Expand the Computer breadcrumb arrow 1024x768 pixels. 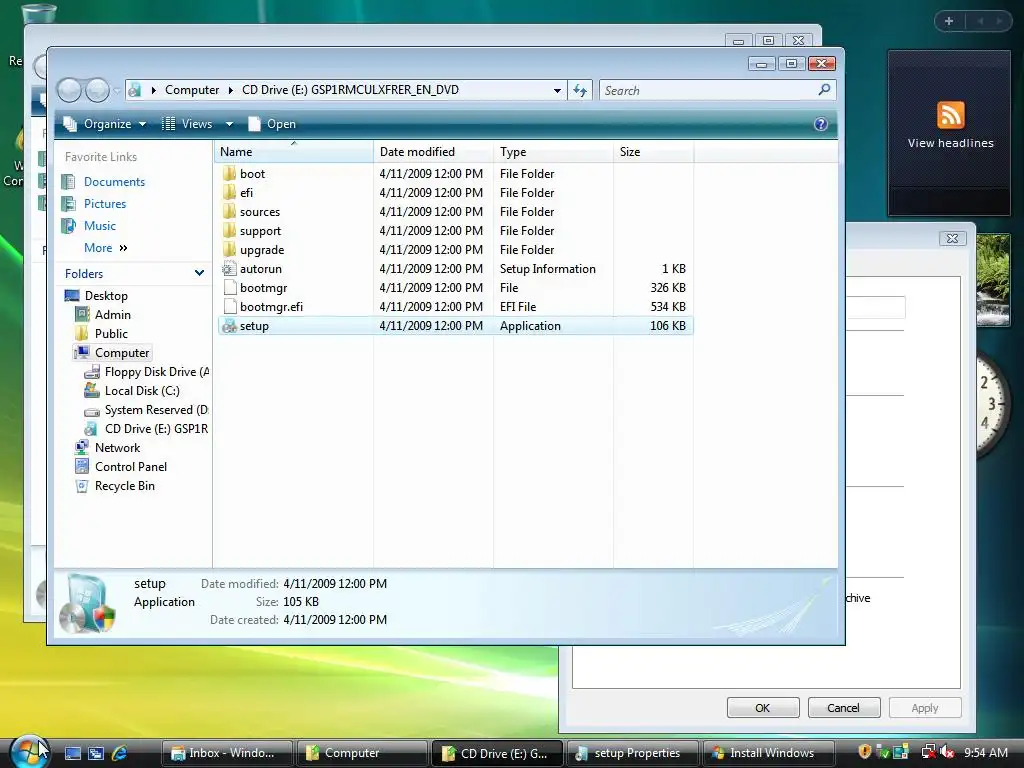click(x=231, y=90)
